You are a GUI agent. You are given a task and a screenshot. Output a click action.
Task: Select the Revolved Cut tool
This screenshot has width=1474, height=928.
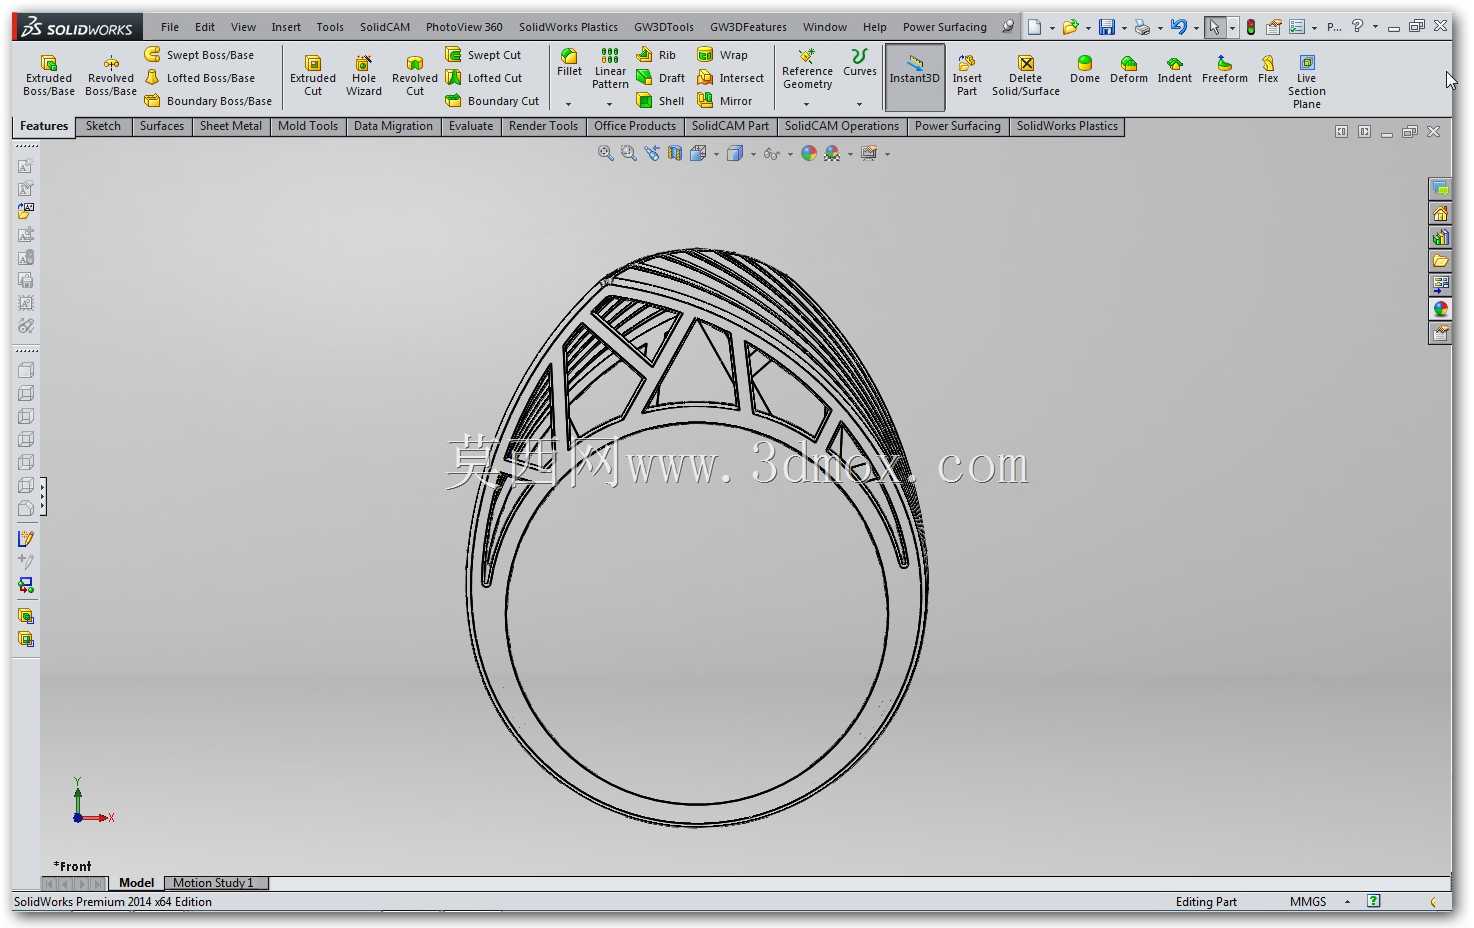pyautogui.click(x=415, y=76)
